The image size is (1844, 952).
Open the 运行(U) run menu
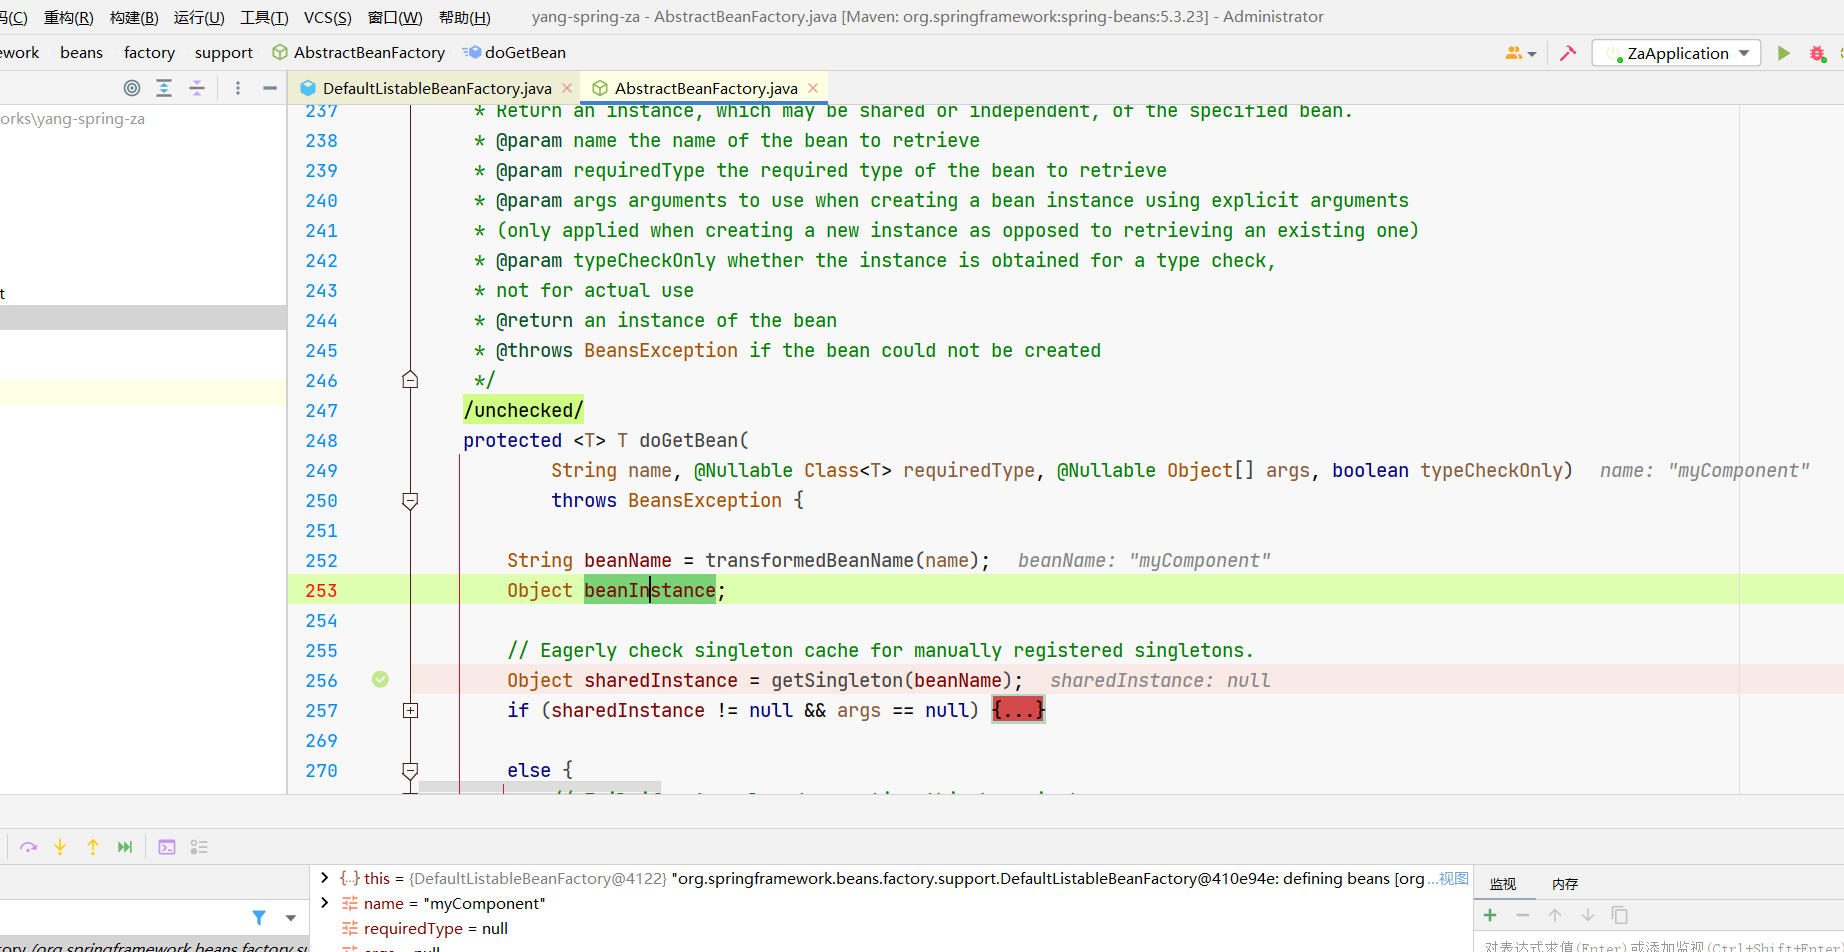tap(199, 17)
